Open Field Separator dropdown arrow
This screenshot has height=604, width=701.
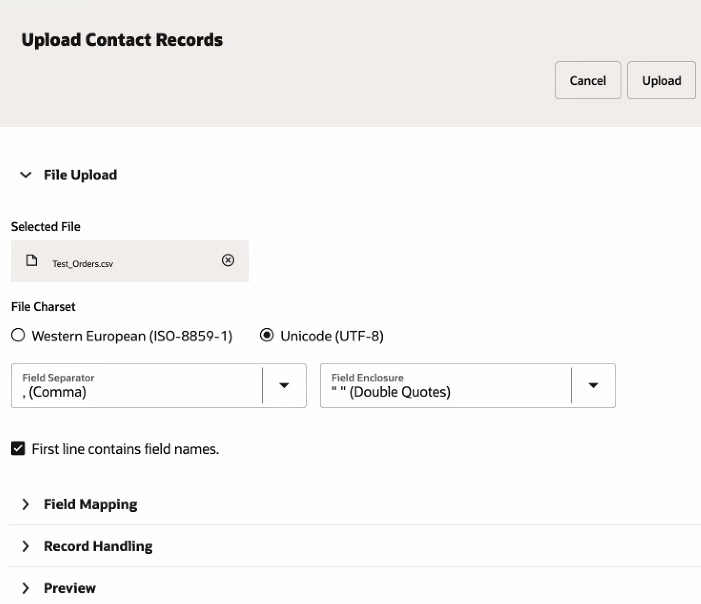pos(284,386)
